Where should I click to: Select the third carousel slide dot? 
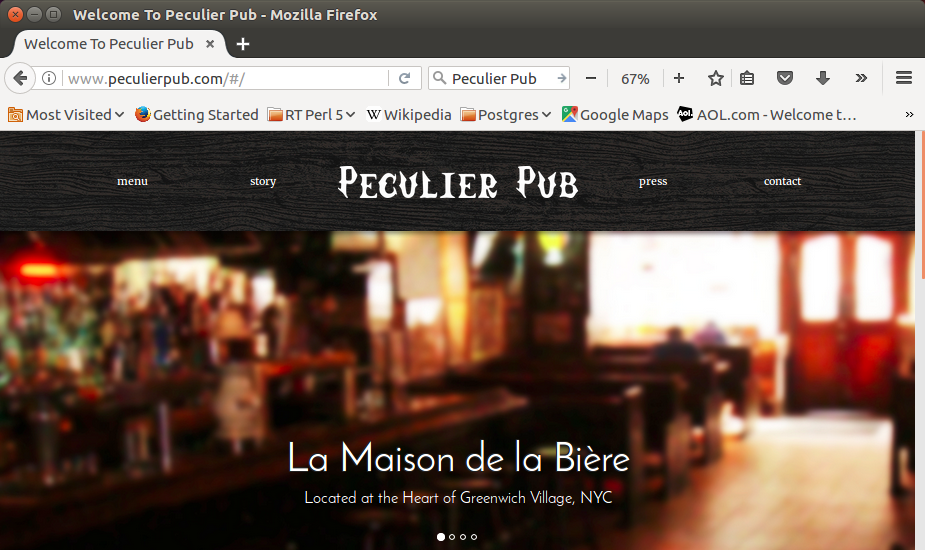pyautogui.click(x=463, y=537)
